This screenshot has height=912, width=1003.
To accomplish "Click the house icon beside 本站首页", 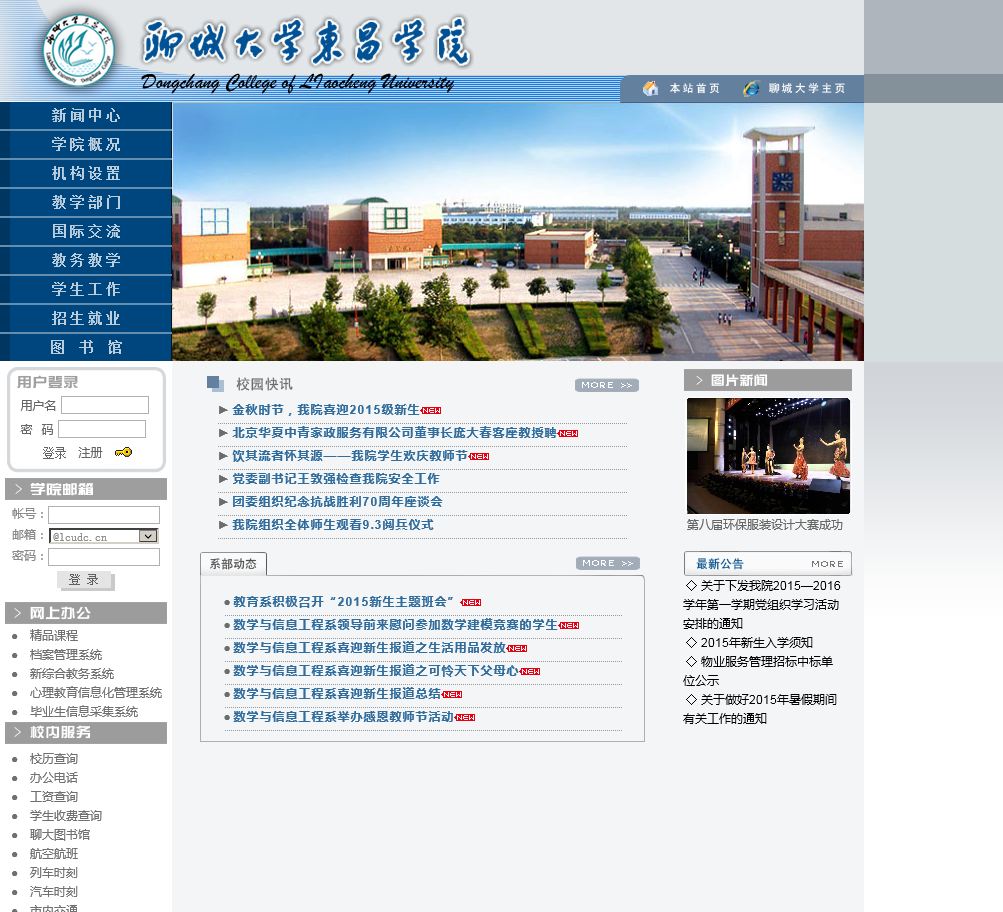I will pos(651,88).
